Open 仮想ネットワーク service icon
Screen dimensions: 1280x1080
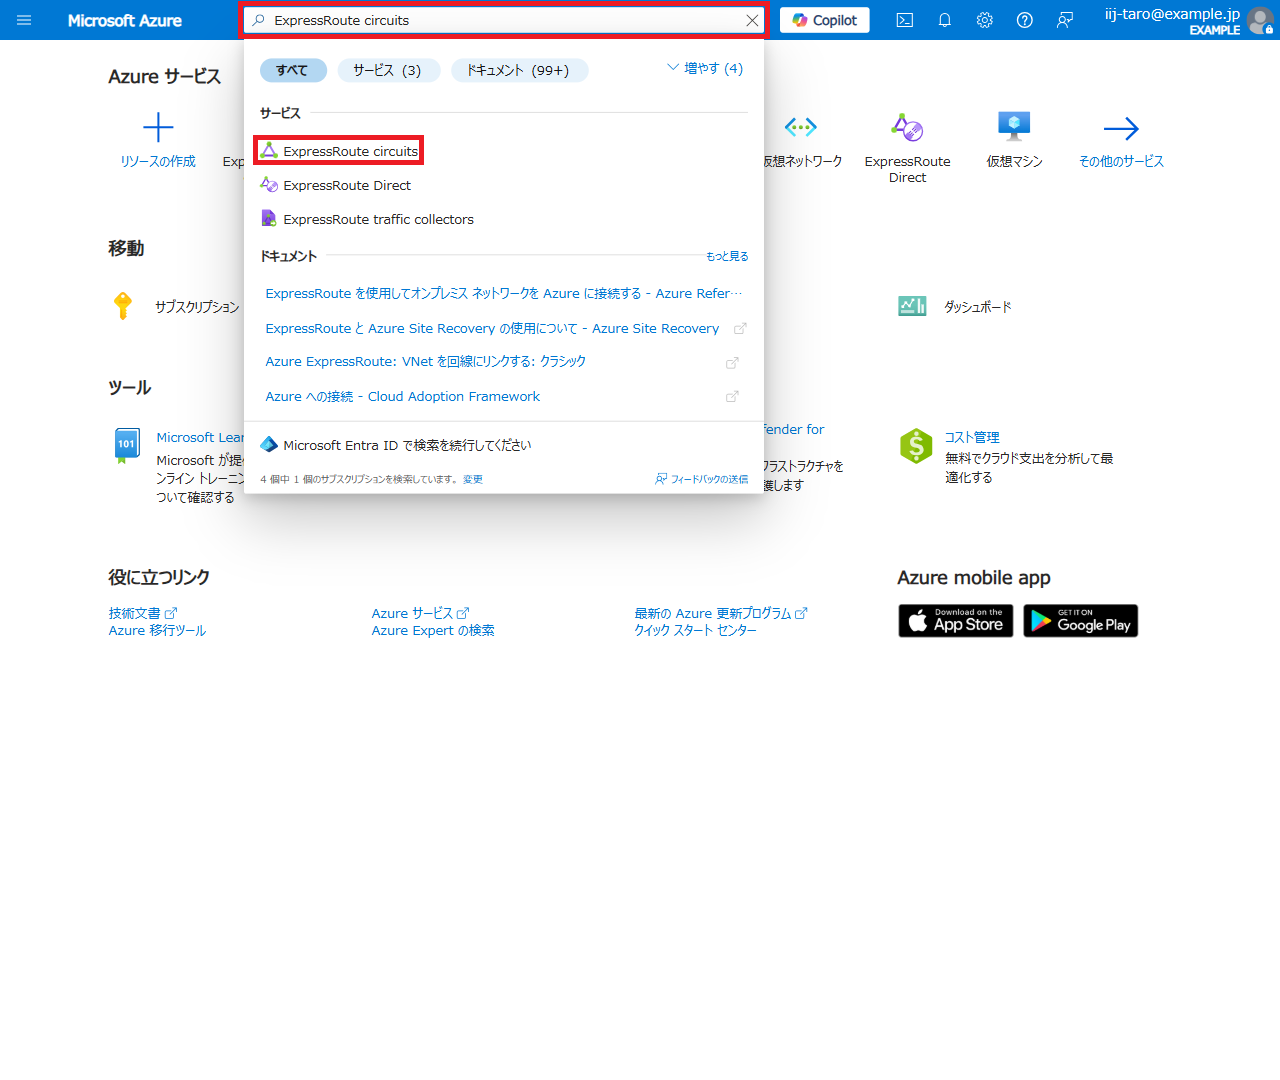[x=801, y=127]
